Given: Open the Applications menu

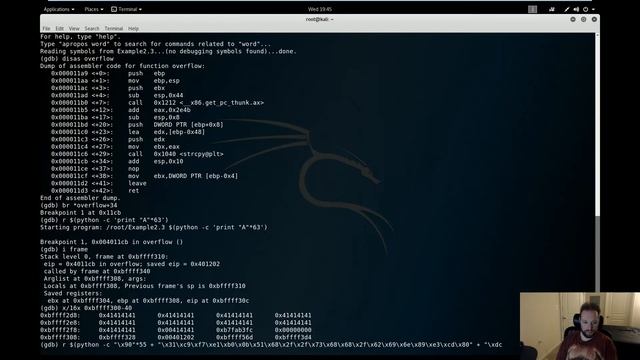Looking at the screenshot, I should pos(59,9).
